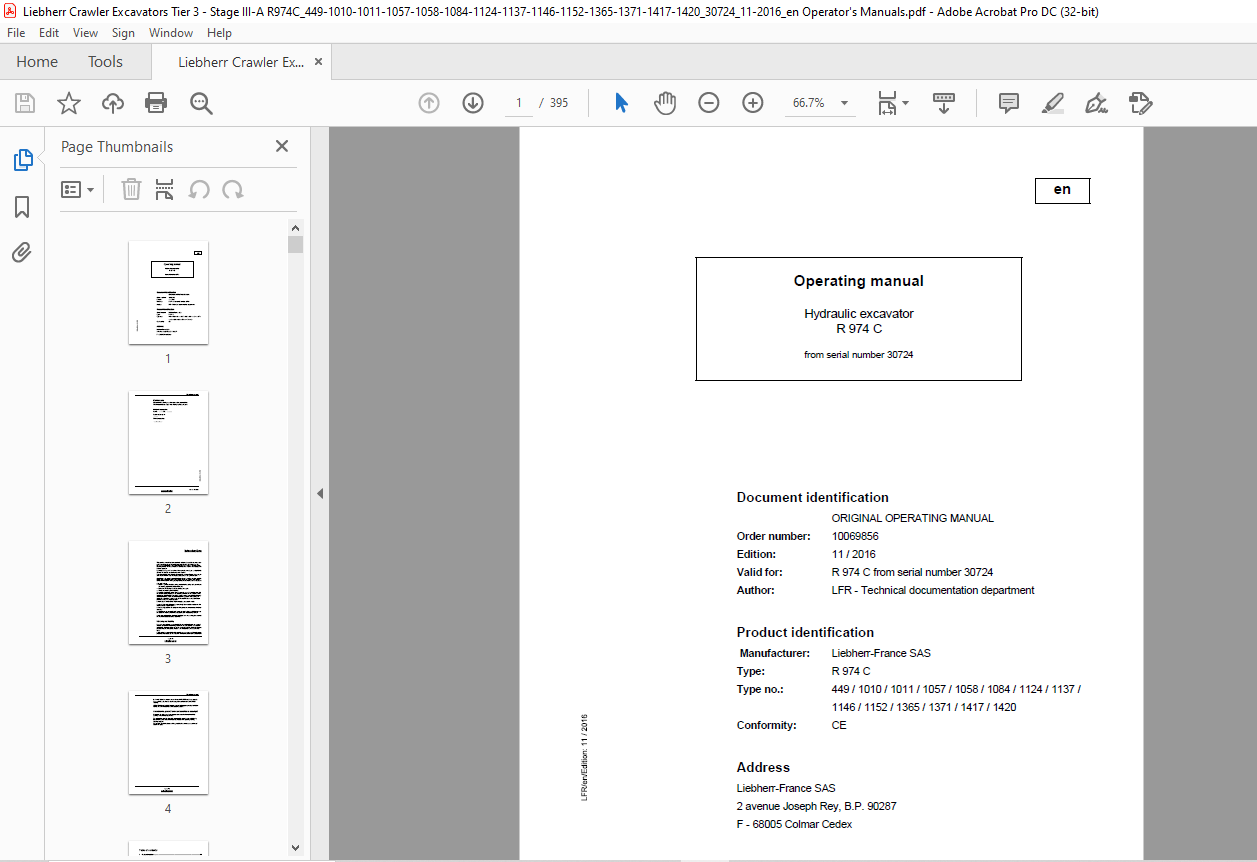This screenshot has height=862, width=1257.
Task: Open the View menu
Action: [85, 33]
